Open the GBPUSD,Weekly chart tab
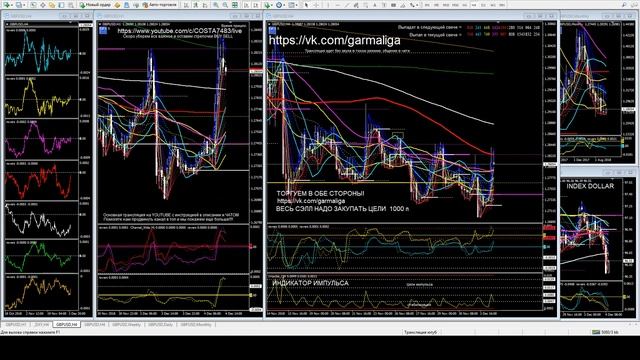 click(x=126, y=324)
